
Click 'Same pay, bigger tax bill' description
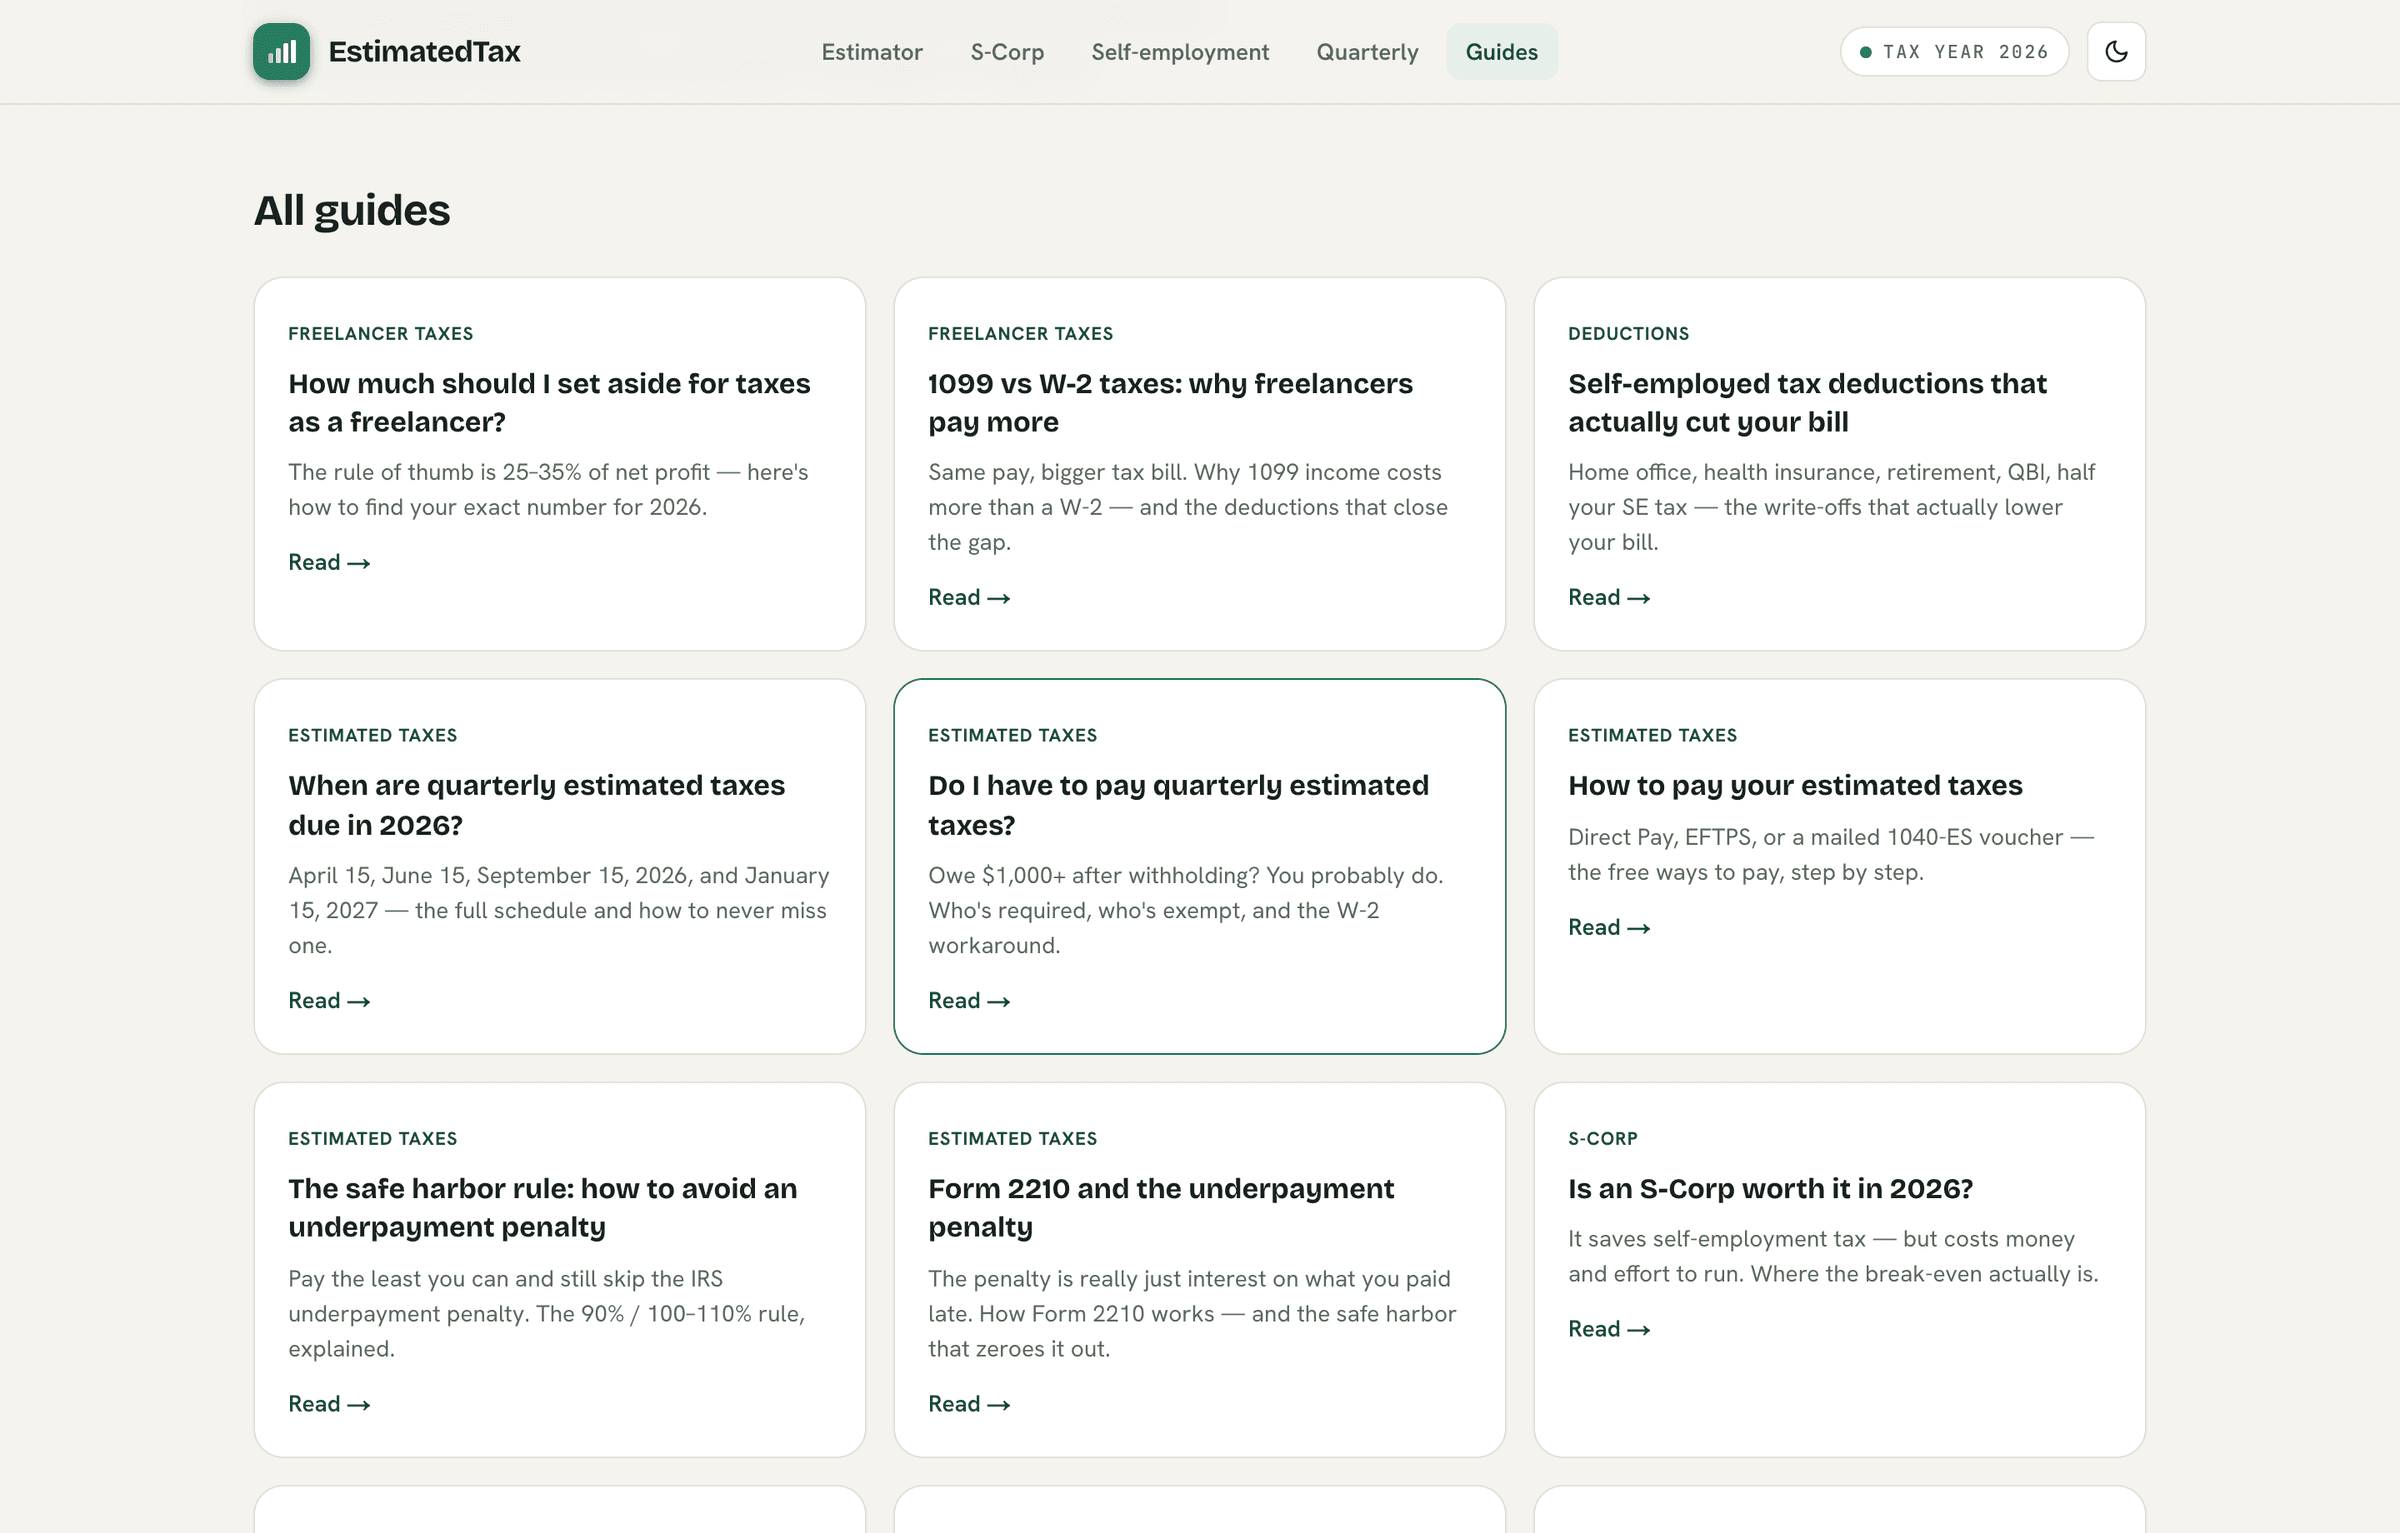coord(1187,506)
